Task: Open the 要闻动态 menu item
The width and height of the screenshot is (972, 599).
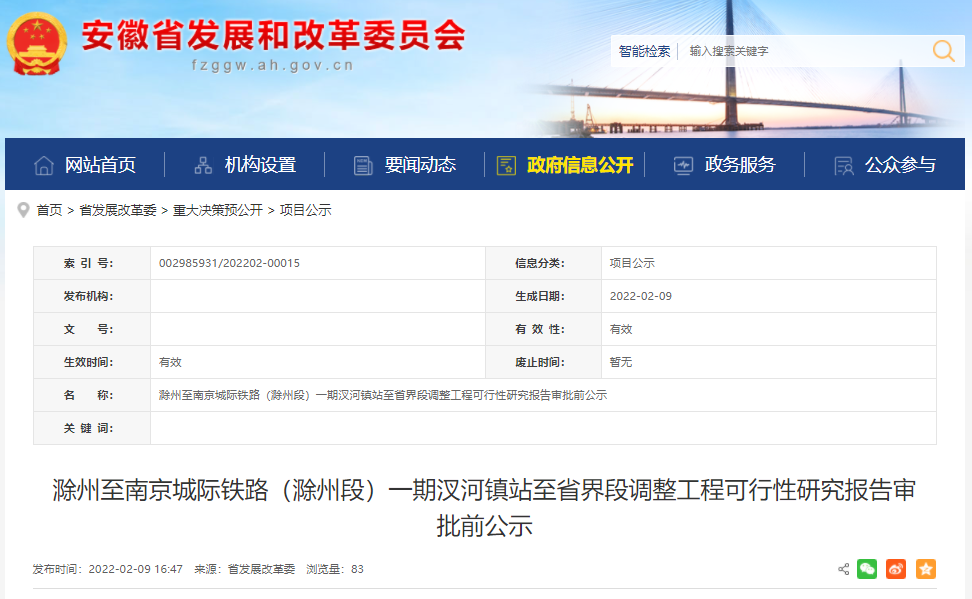Action: tap(420, 165)
